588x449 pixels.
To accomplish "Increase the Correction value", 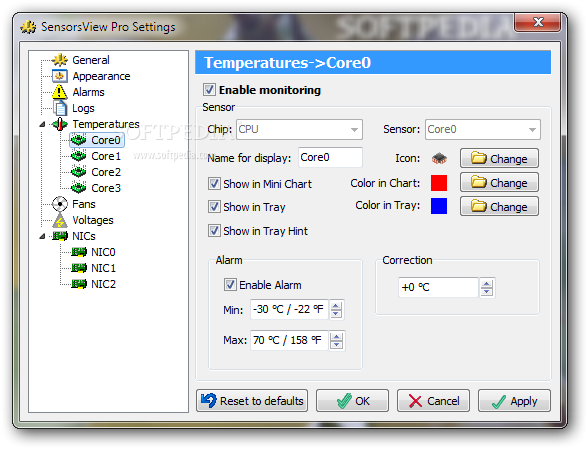I will (x=487, y=284).
